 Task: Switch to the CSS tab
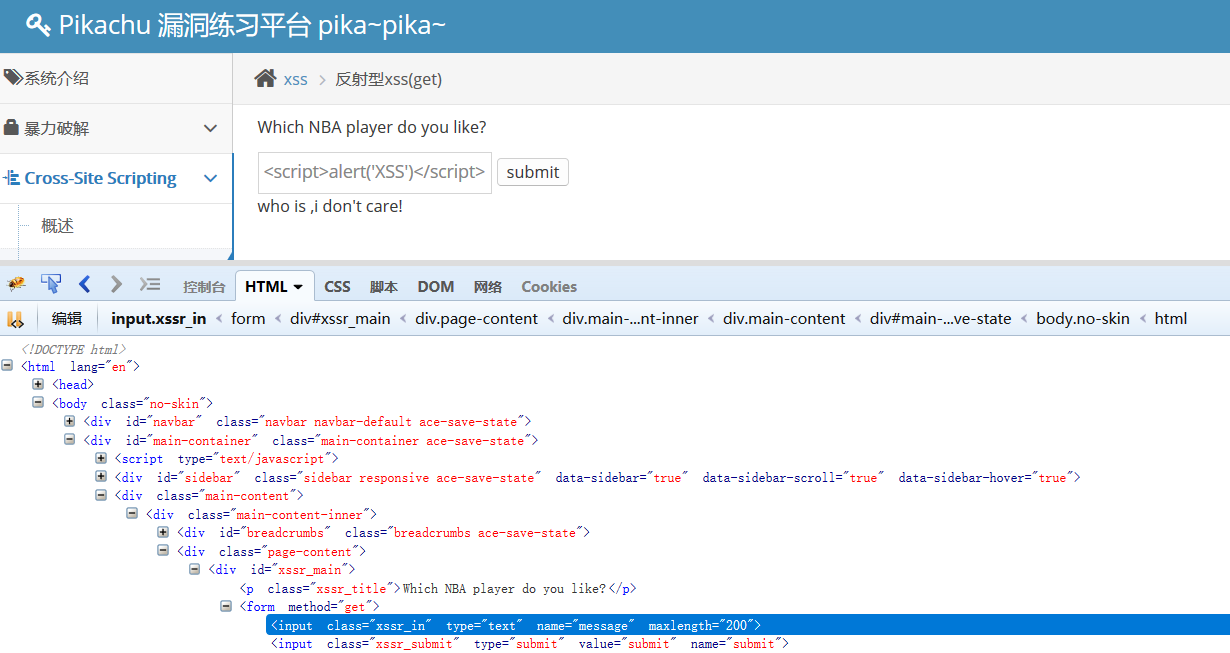[x=338, y=286]
